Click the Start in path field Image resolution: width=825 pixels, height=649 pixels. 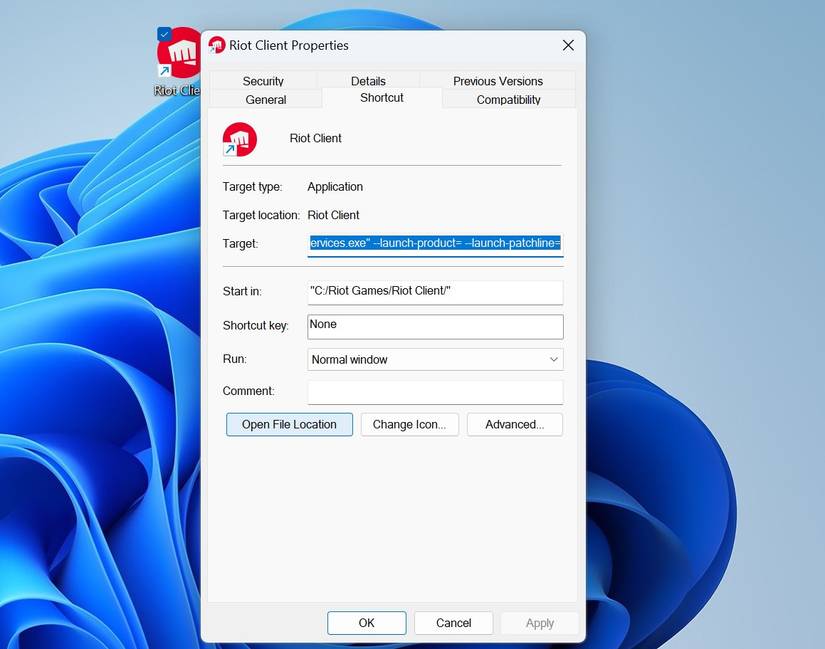pyautogui.click(x=435, y=292)
